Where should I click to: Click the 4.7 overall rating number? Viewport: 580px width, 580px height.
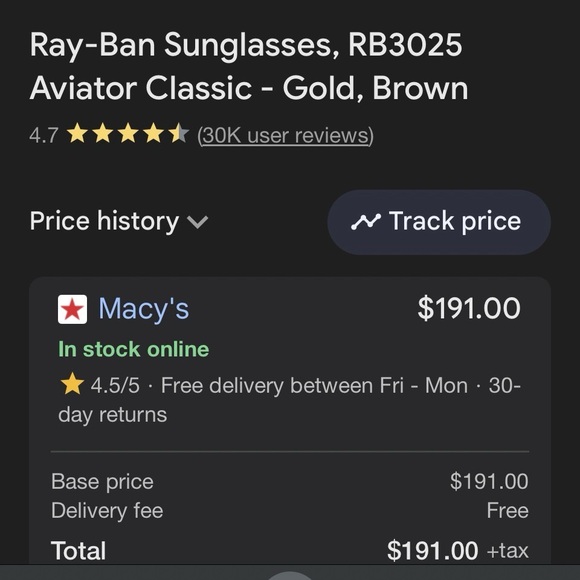click(x=44, y=135)
